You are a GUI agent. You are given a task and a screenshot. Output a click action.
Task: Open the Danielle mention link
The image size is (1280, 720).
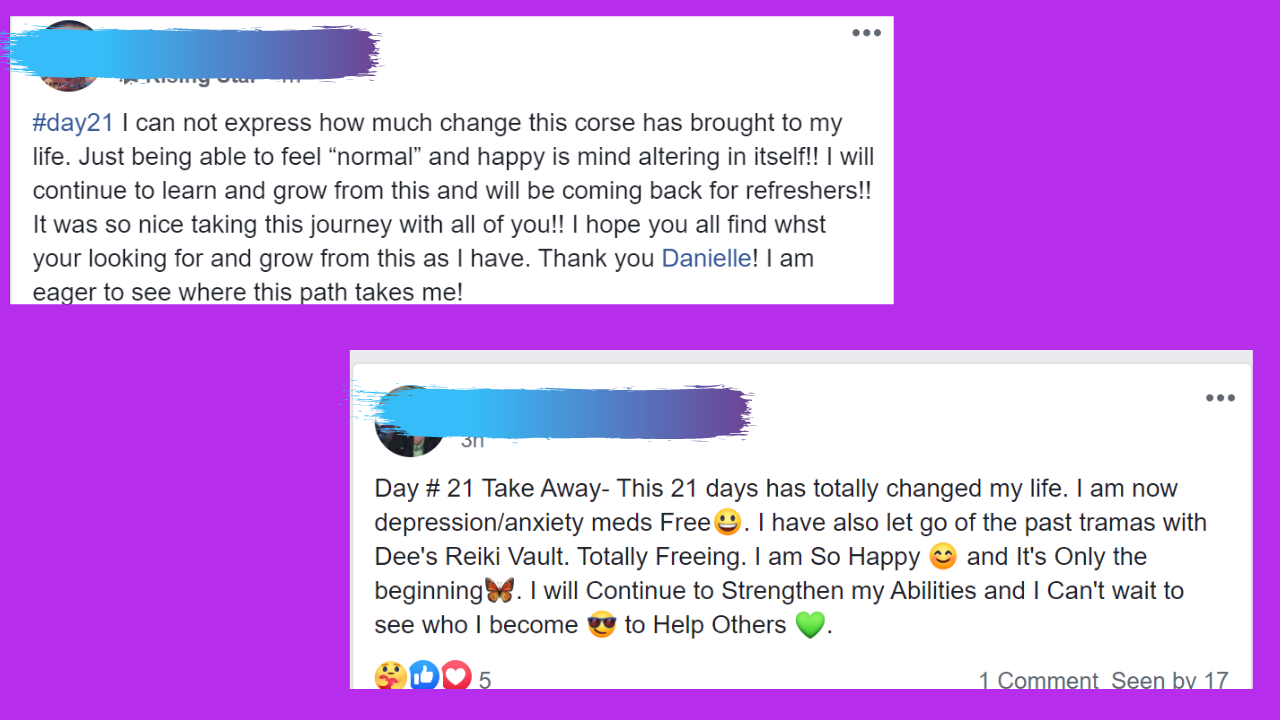click(x=706, y=258)
